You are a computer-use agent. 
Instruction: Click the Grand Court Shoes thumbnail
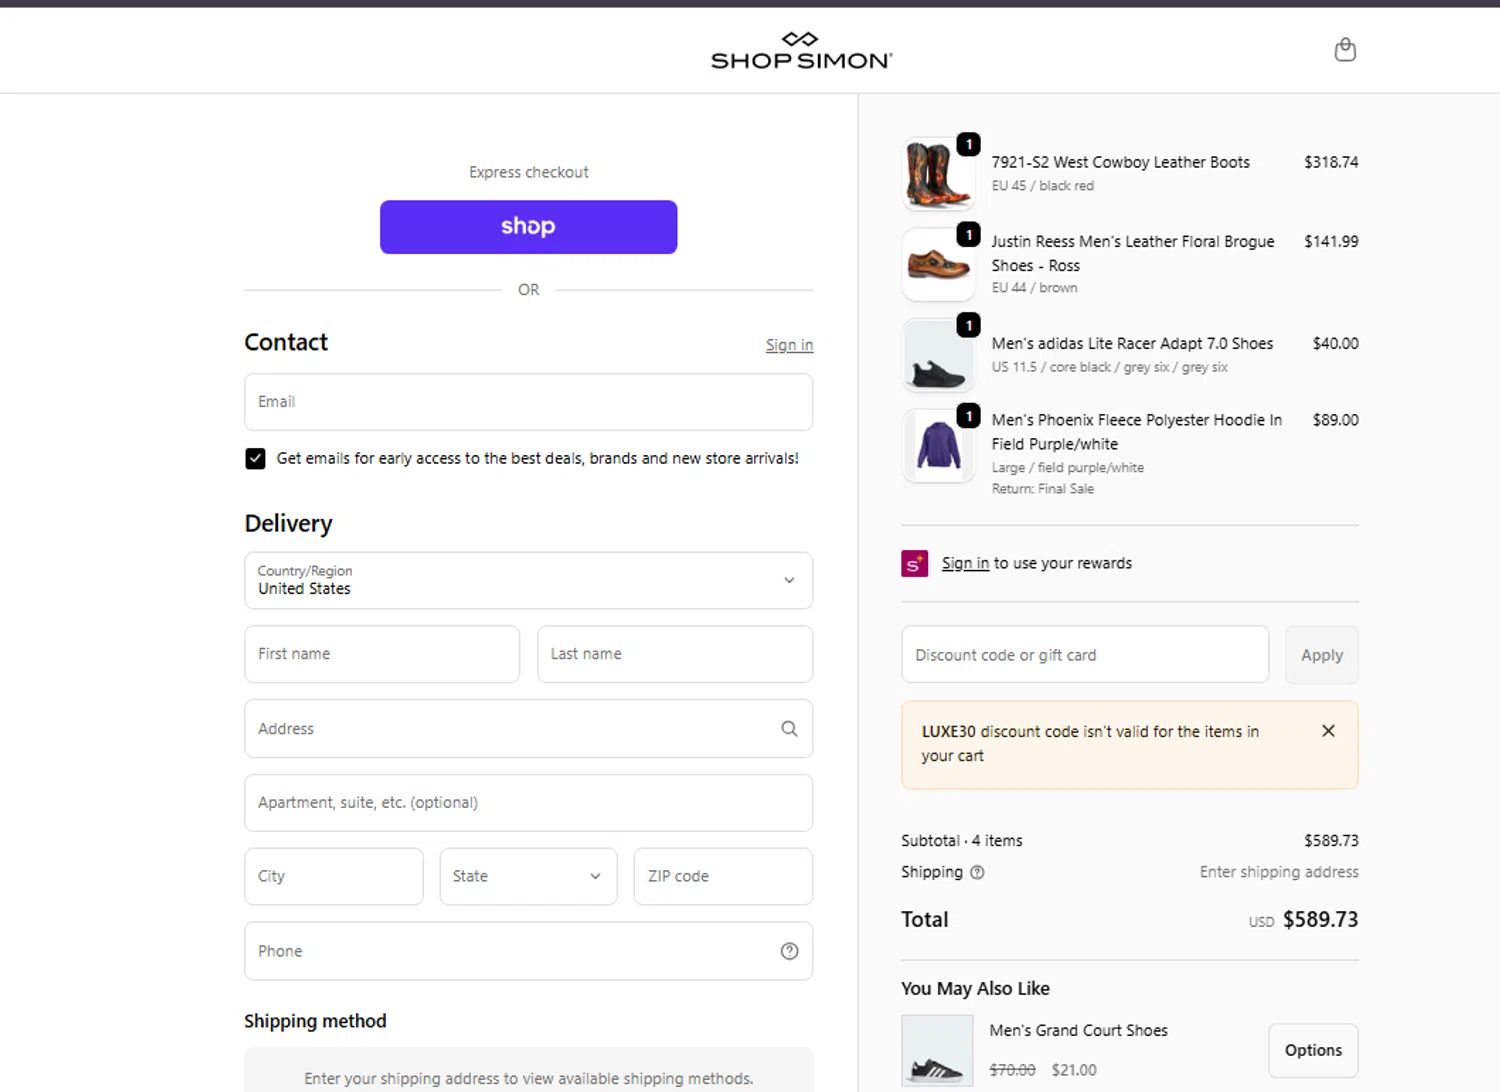point(937,1051)
